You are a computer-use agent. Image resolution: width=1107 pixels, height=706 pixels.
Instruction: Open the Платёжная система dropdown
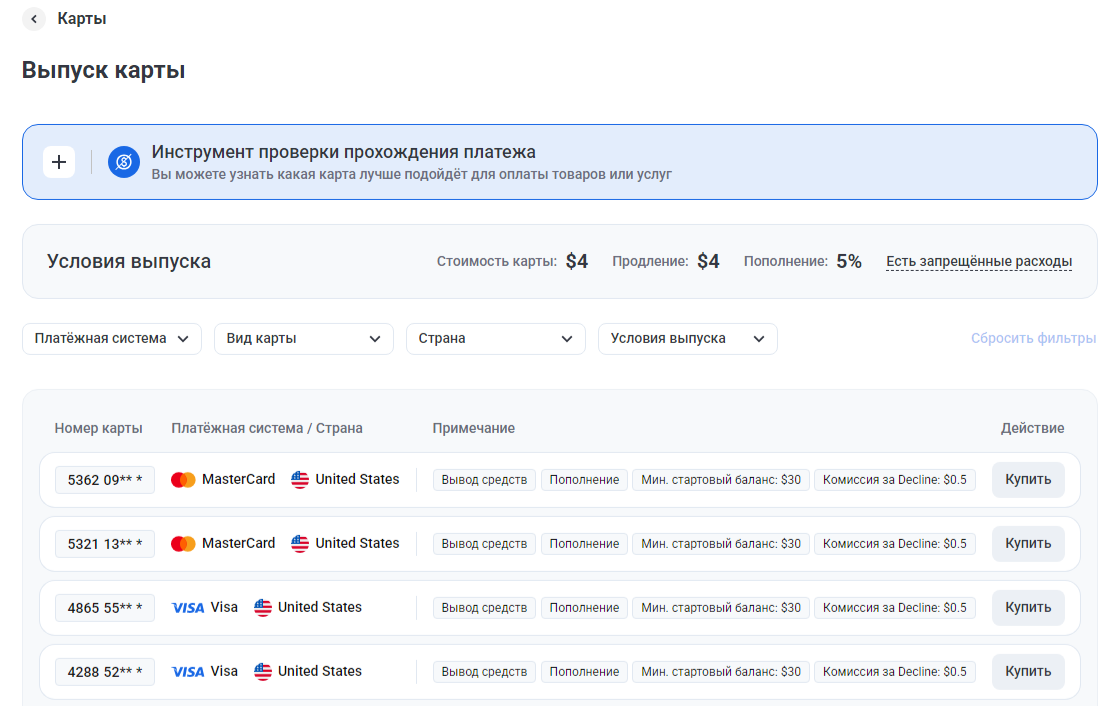click(x=112, y=339)
